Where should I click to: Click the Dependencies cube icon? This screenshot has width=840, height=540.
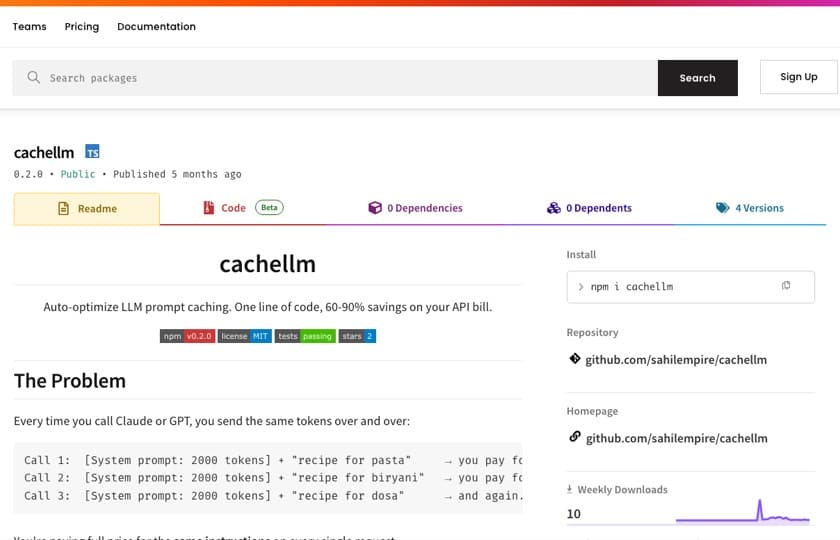pos(375,207)
